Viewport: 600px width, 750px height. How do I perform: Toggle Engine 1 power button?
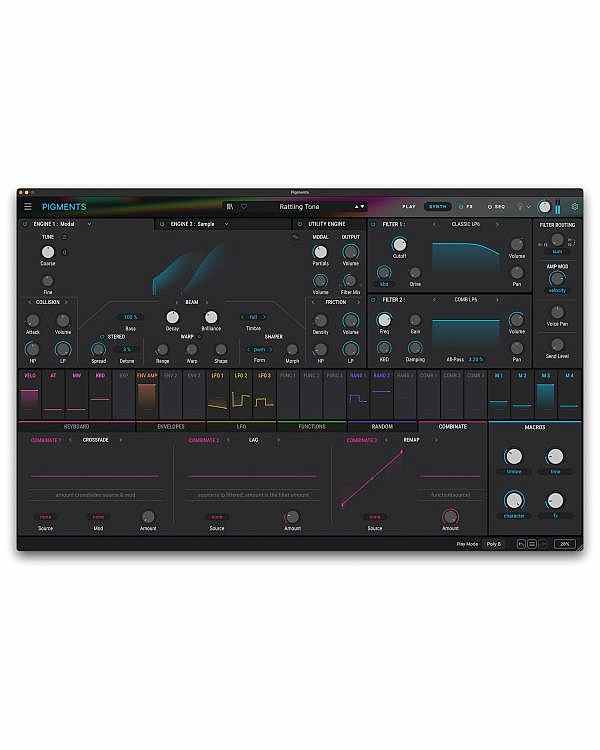25,224
